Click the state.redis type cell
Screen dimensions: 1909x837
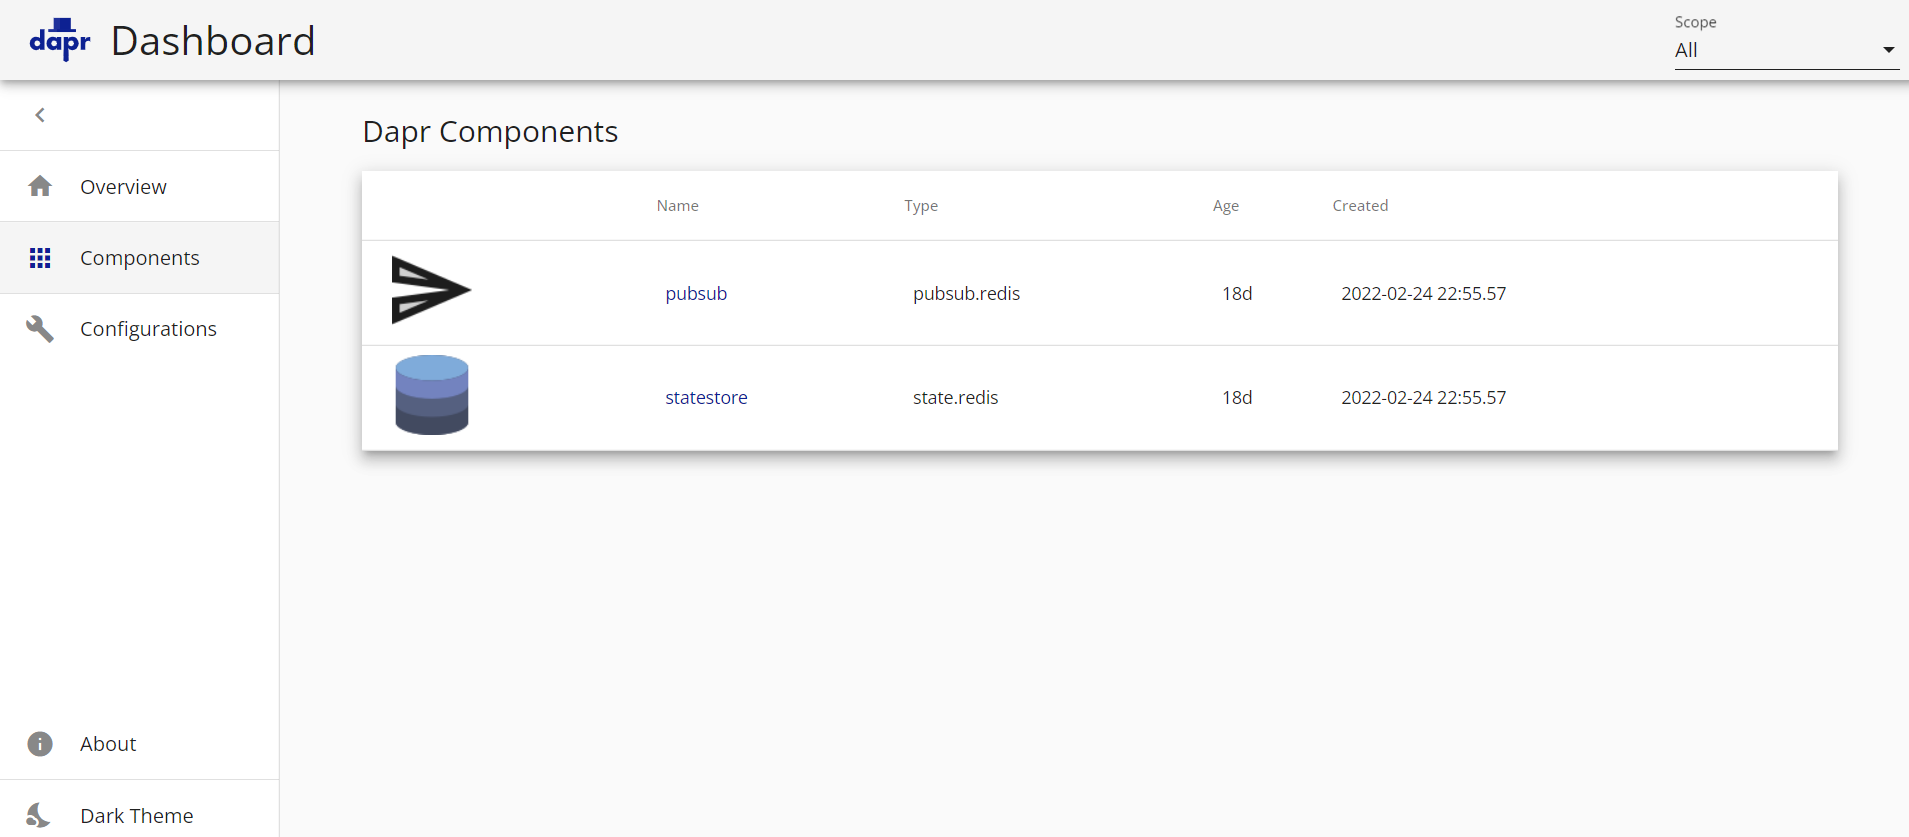coord(955,397)
